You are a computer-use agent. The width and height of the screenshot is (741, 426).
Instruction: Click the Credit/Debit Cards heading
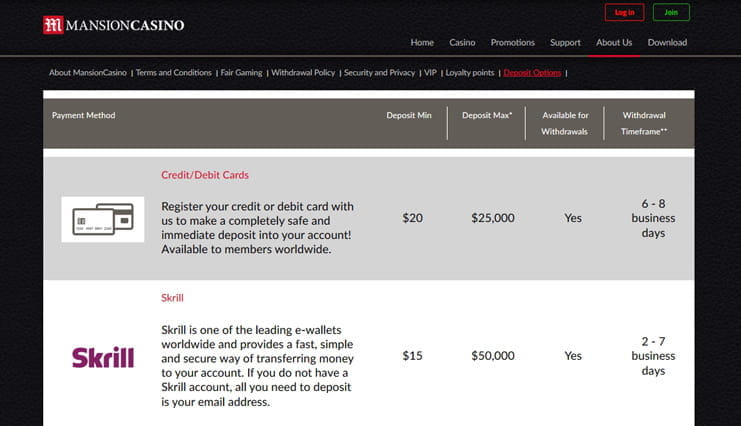[205, 175]
